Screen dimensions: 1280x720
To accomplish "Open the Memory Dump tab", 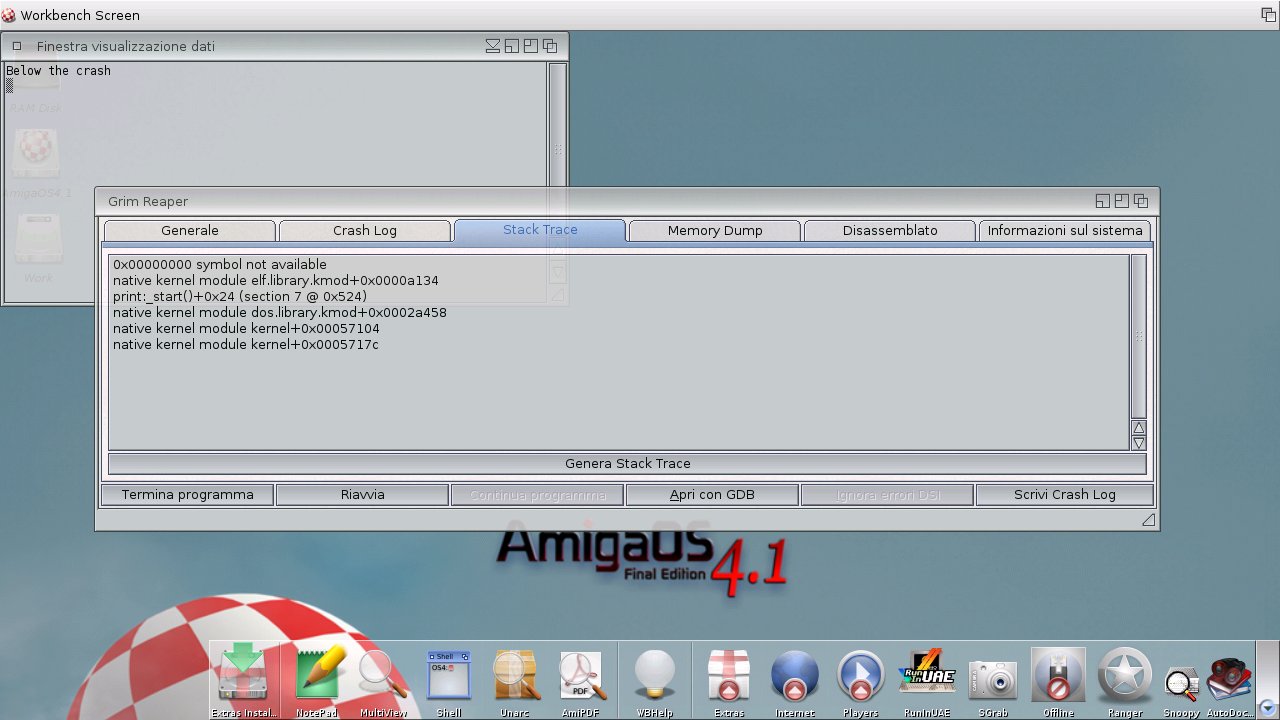I will pos(715,230).
